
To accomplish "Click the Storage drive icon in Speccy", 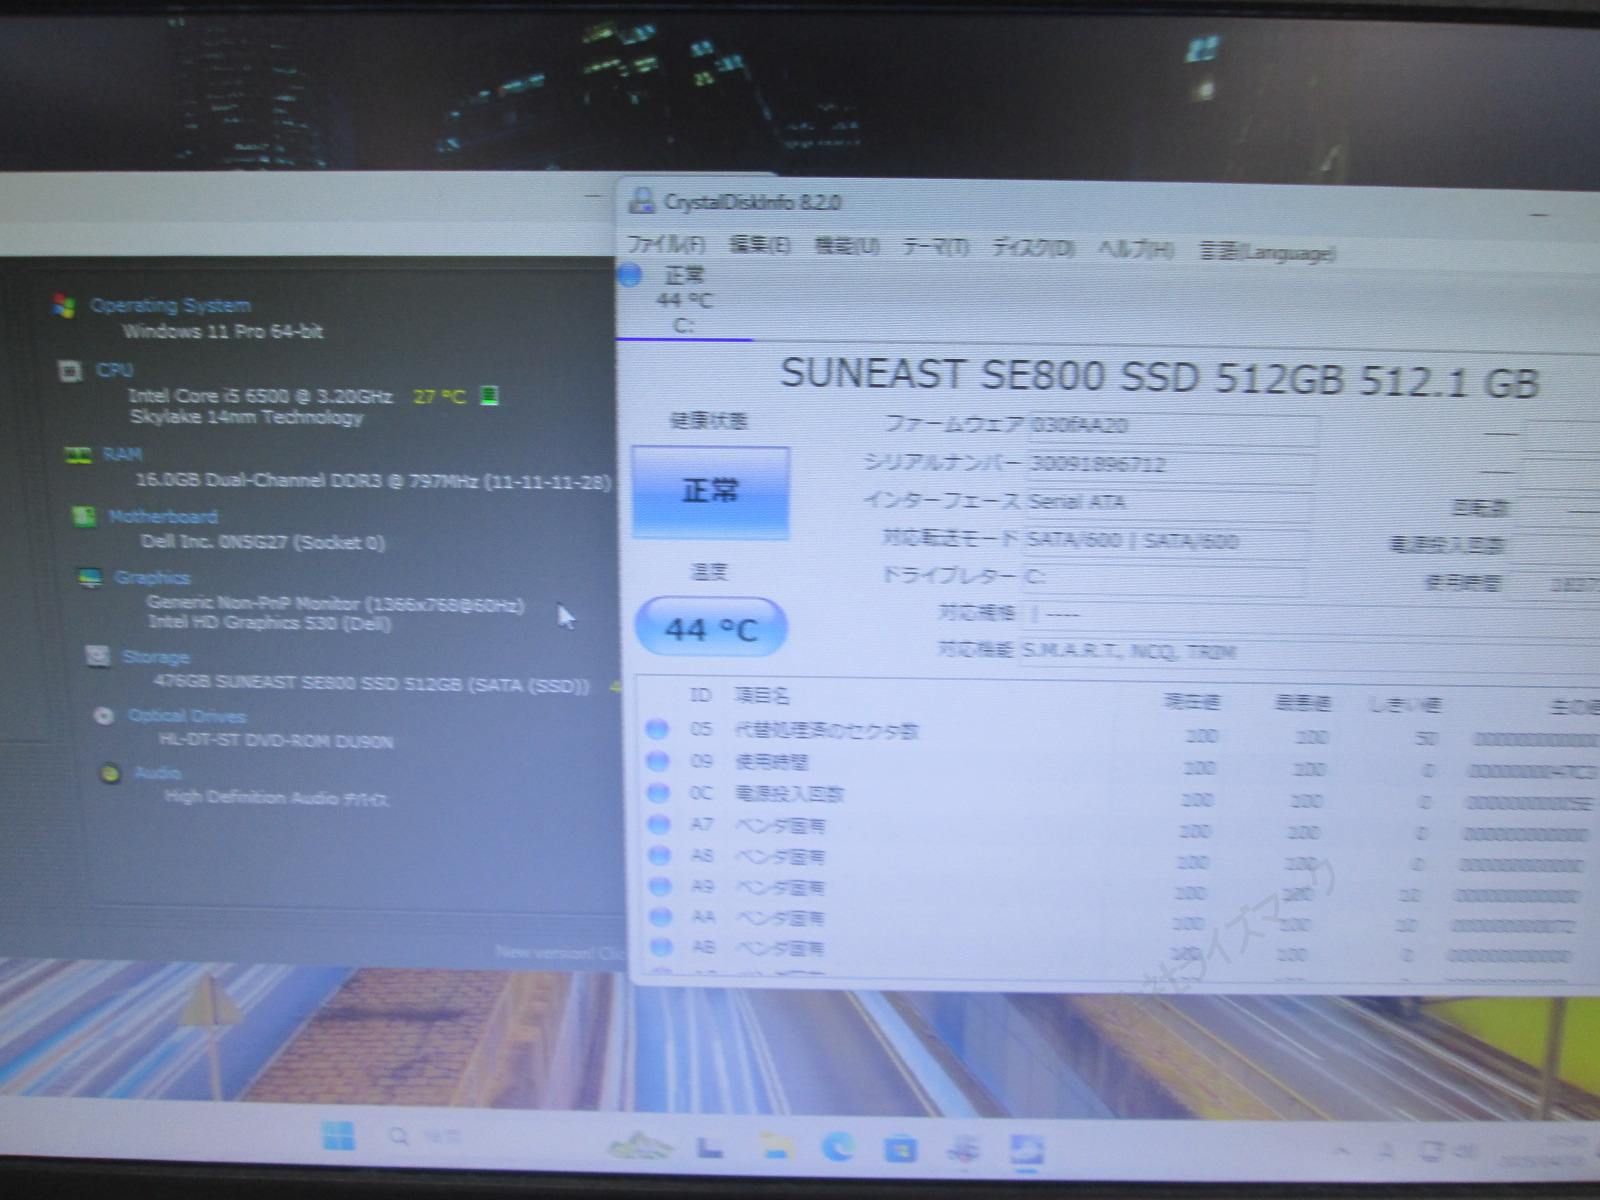I will pos(97,656).
